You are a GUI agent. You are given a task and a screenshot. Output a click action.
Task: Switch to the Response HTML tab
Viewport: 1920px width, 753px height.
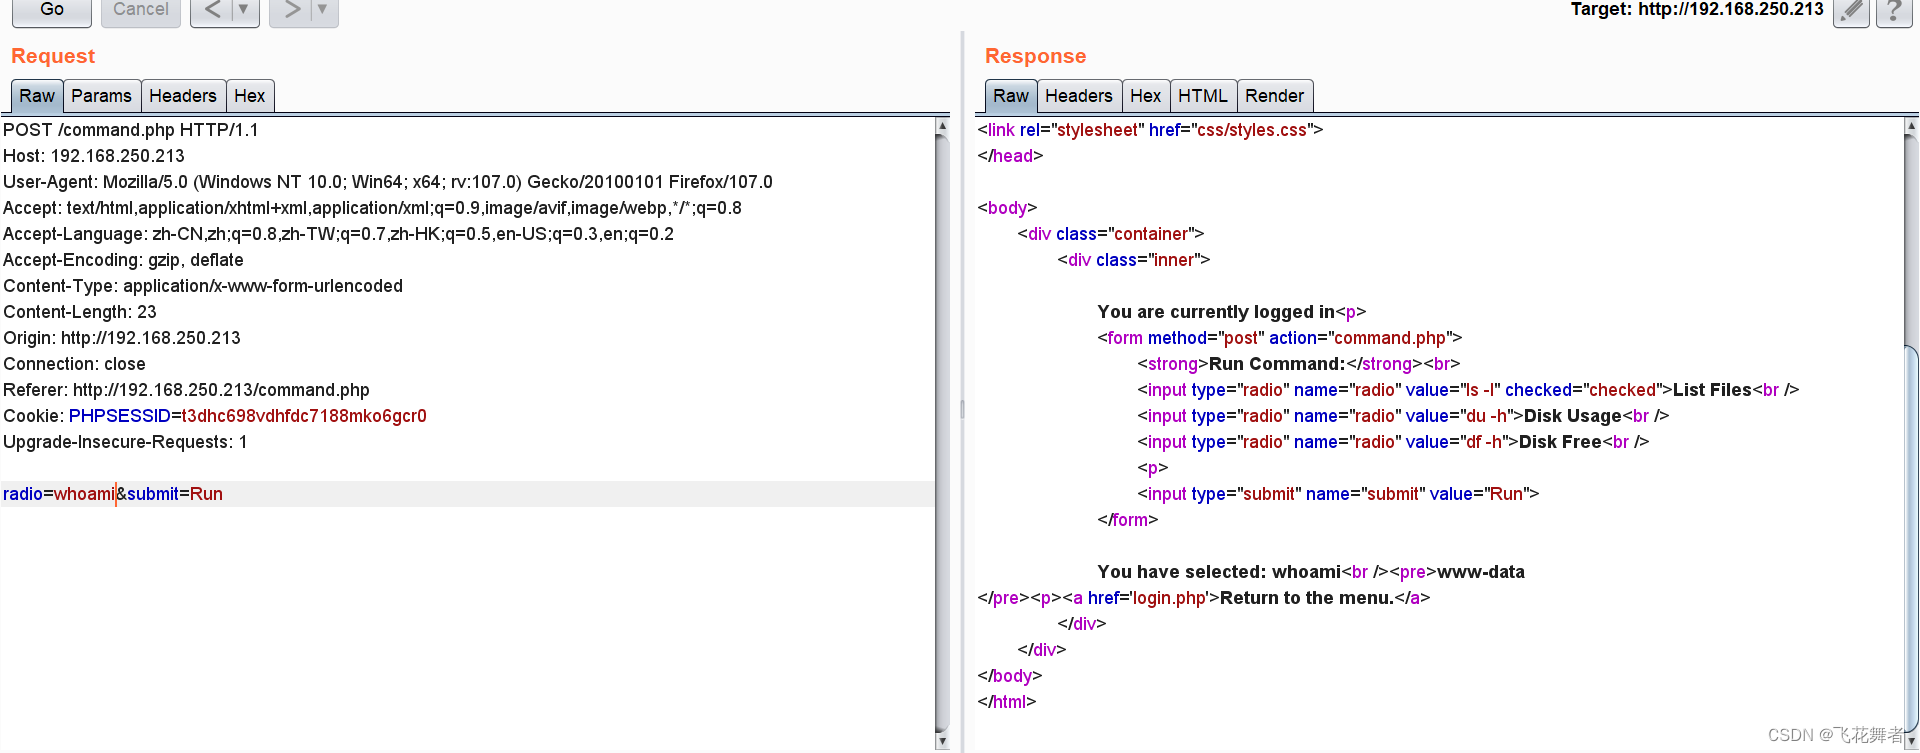pos(1203,96)
